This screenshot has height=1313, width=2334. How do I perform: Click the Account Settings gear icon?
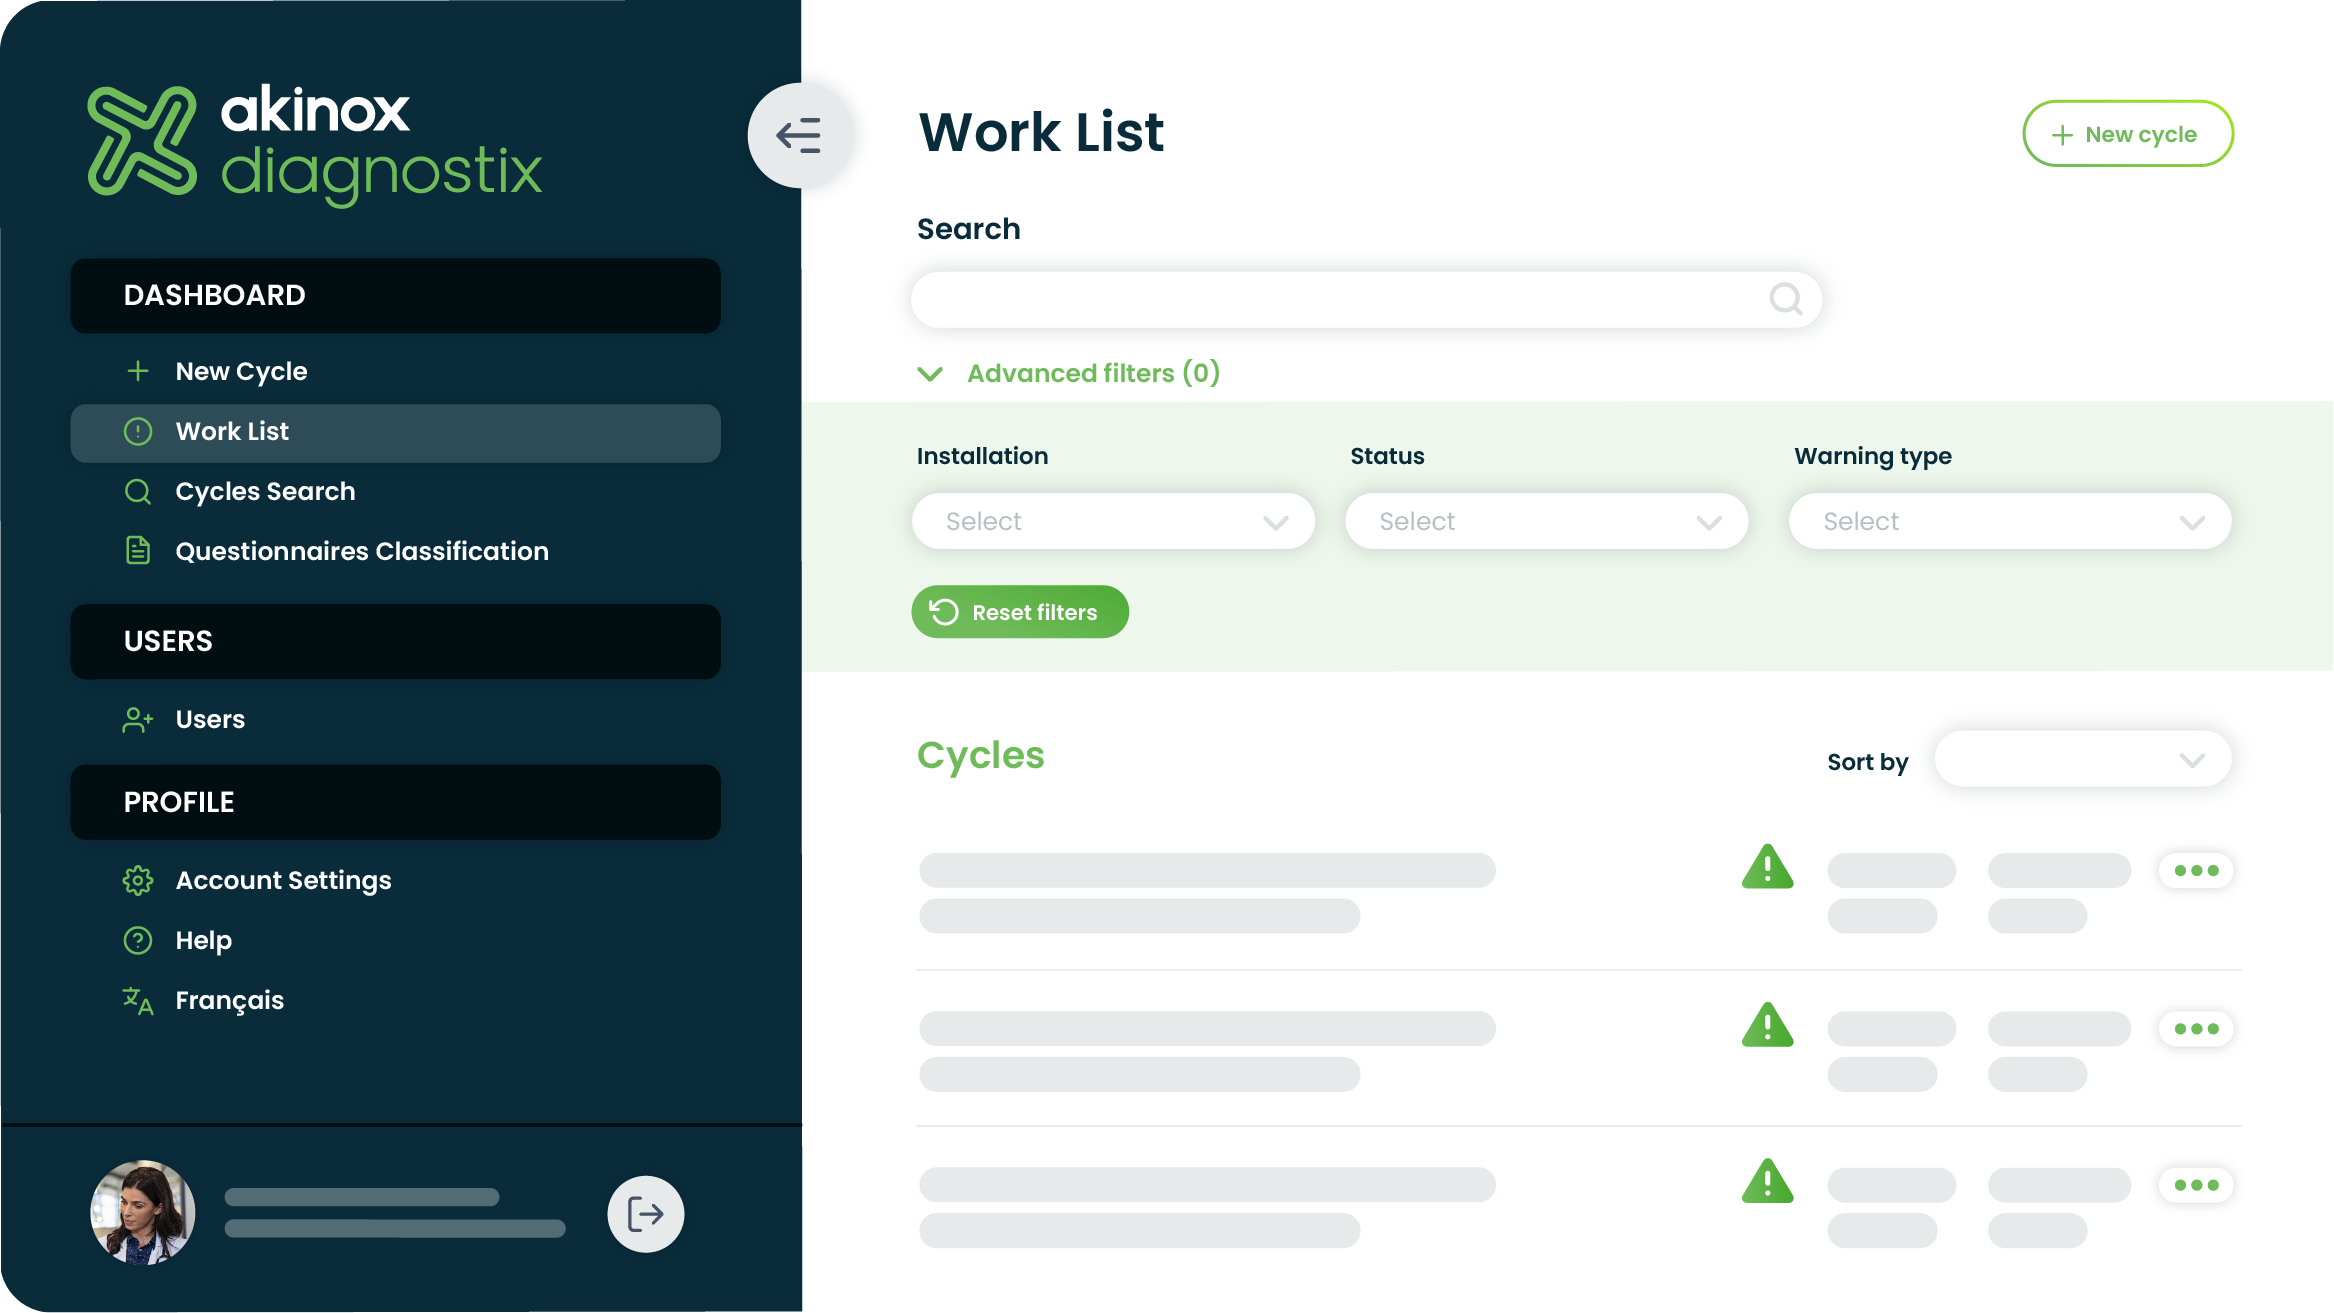[x=138, y=880]
